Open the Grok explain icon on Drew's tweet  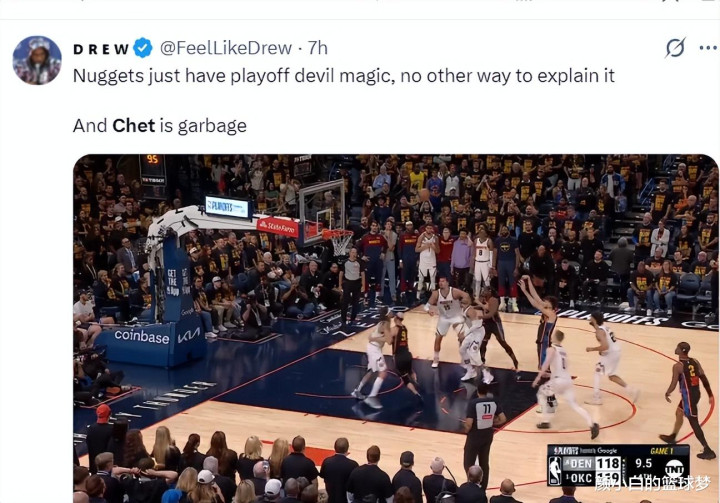coord(675,48)
